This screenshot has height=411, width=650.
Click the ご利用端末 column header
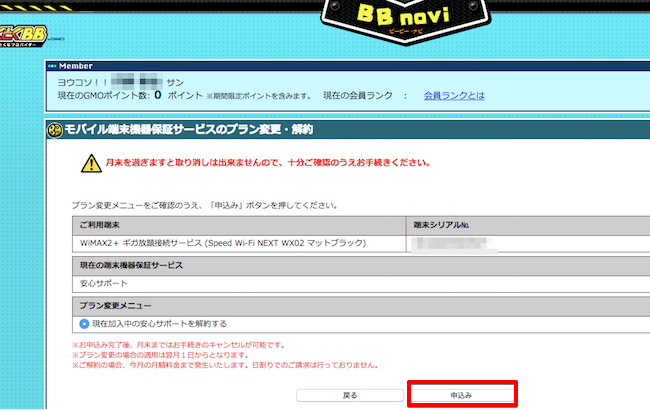[101, 224]
